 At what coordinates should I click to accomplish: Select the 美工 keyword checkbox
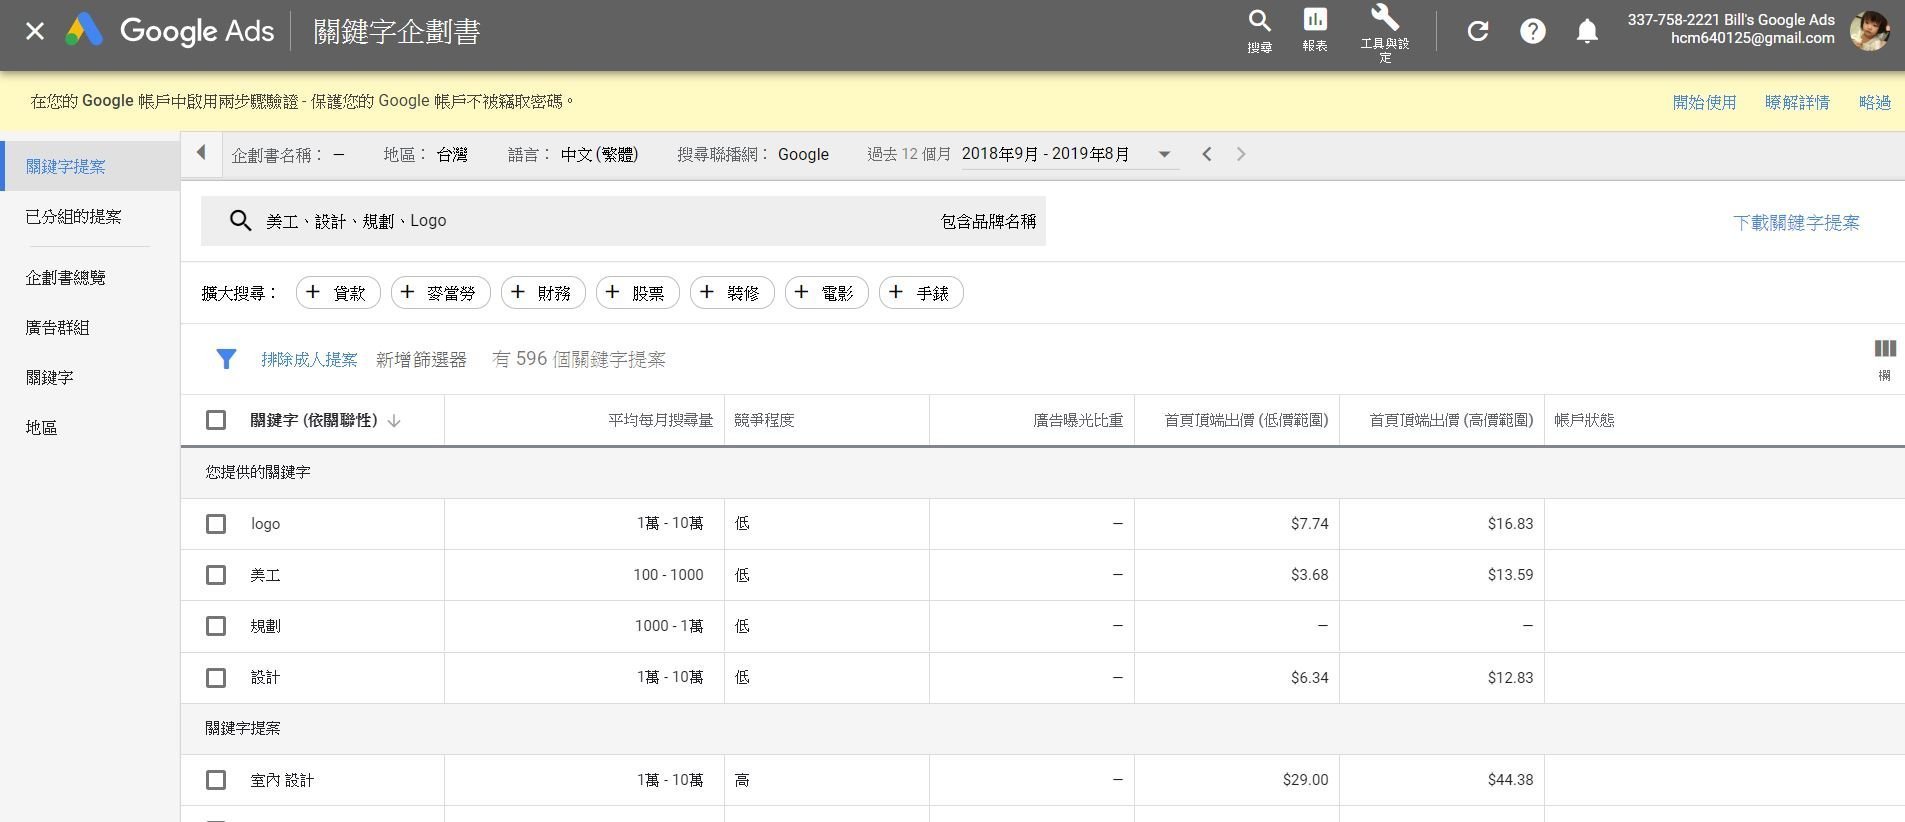click(216, 575)
